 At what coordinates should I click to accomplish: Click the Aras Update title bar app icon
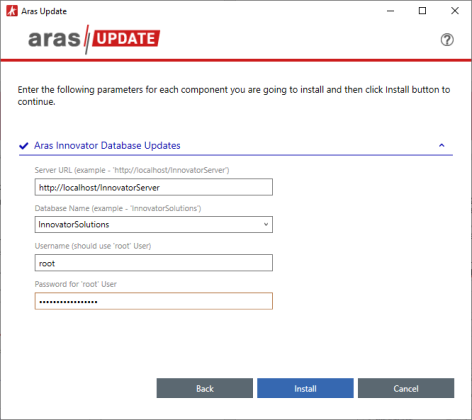[x=12, y=11]
